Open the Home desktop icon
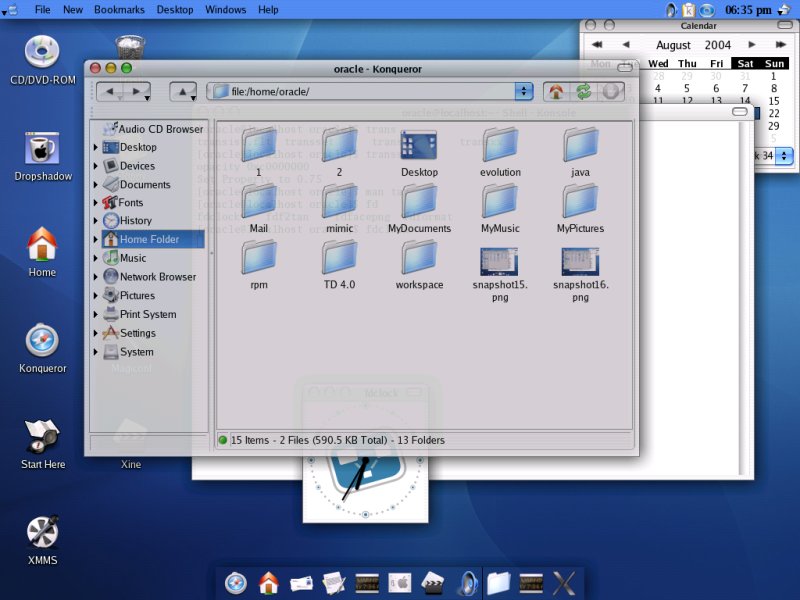The width and height of the screenshot is (800, 600). 42,252
